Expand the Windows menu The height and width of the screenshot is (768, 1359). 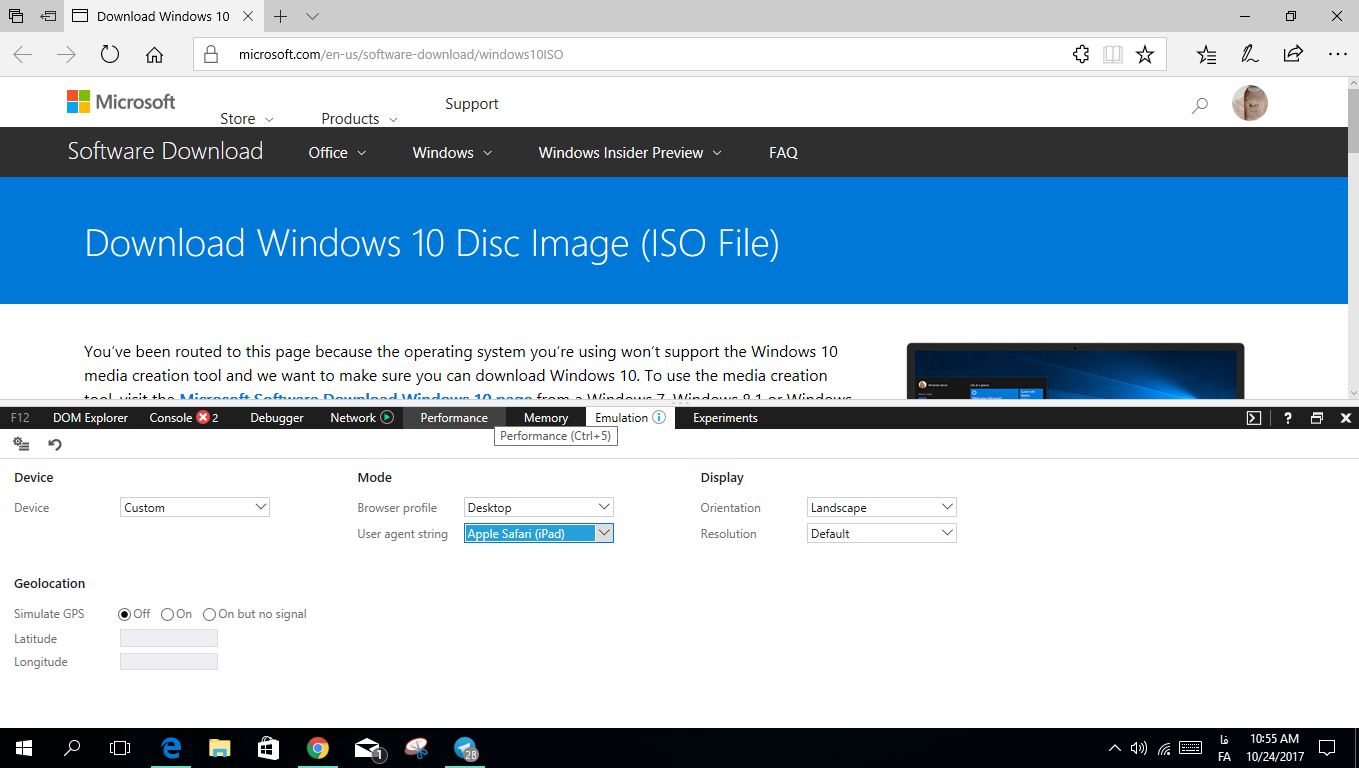point(452,152)
